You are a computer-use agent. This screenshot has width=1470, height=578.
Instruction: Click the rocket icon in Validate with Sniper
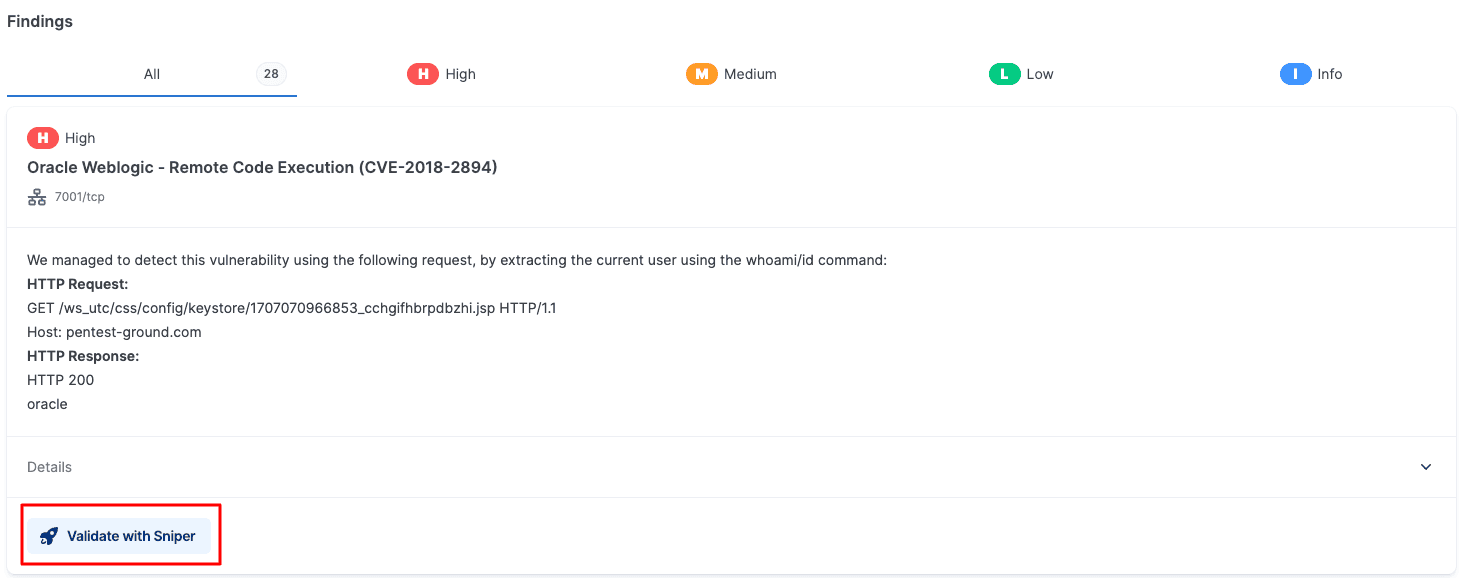point(48,535)
